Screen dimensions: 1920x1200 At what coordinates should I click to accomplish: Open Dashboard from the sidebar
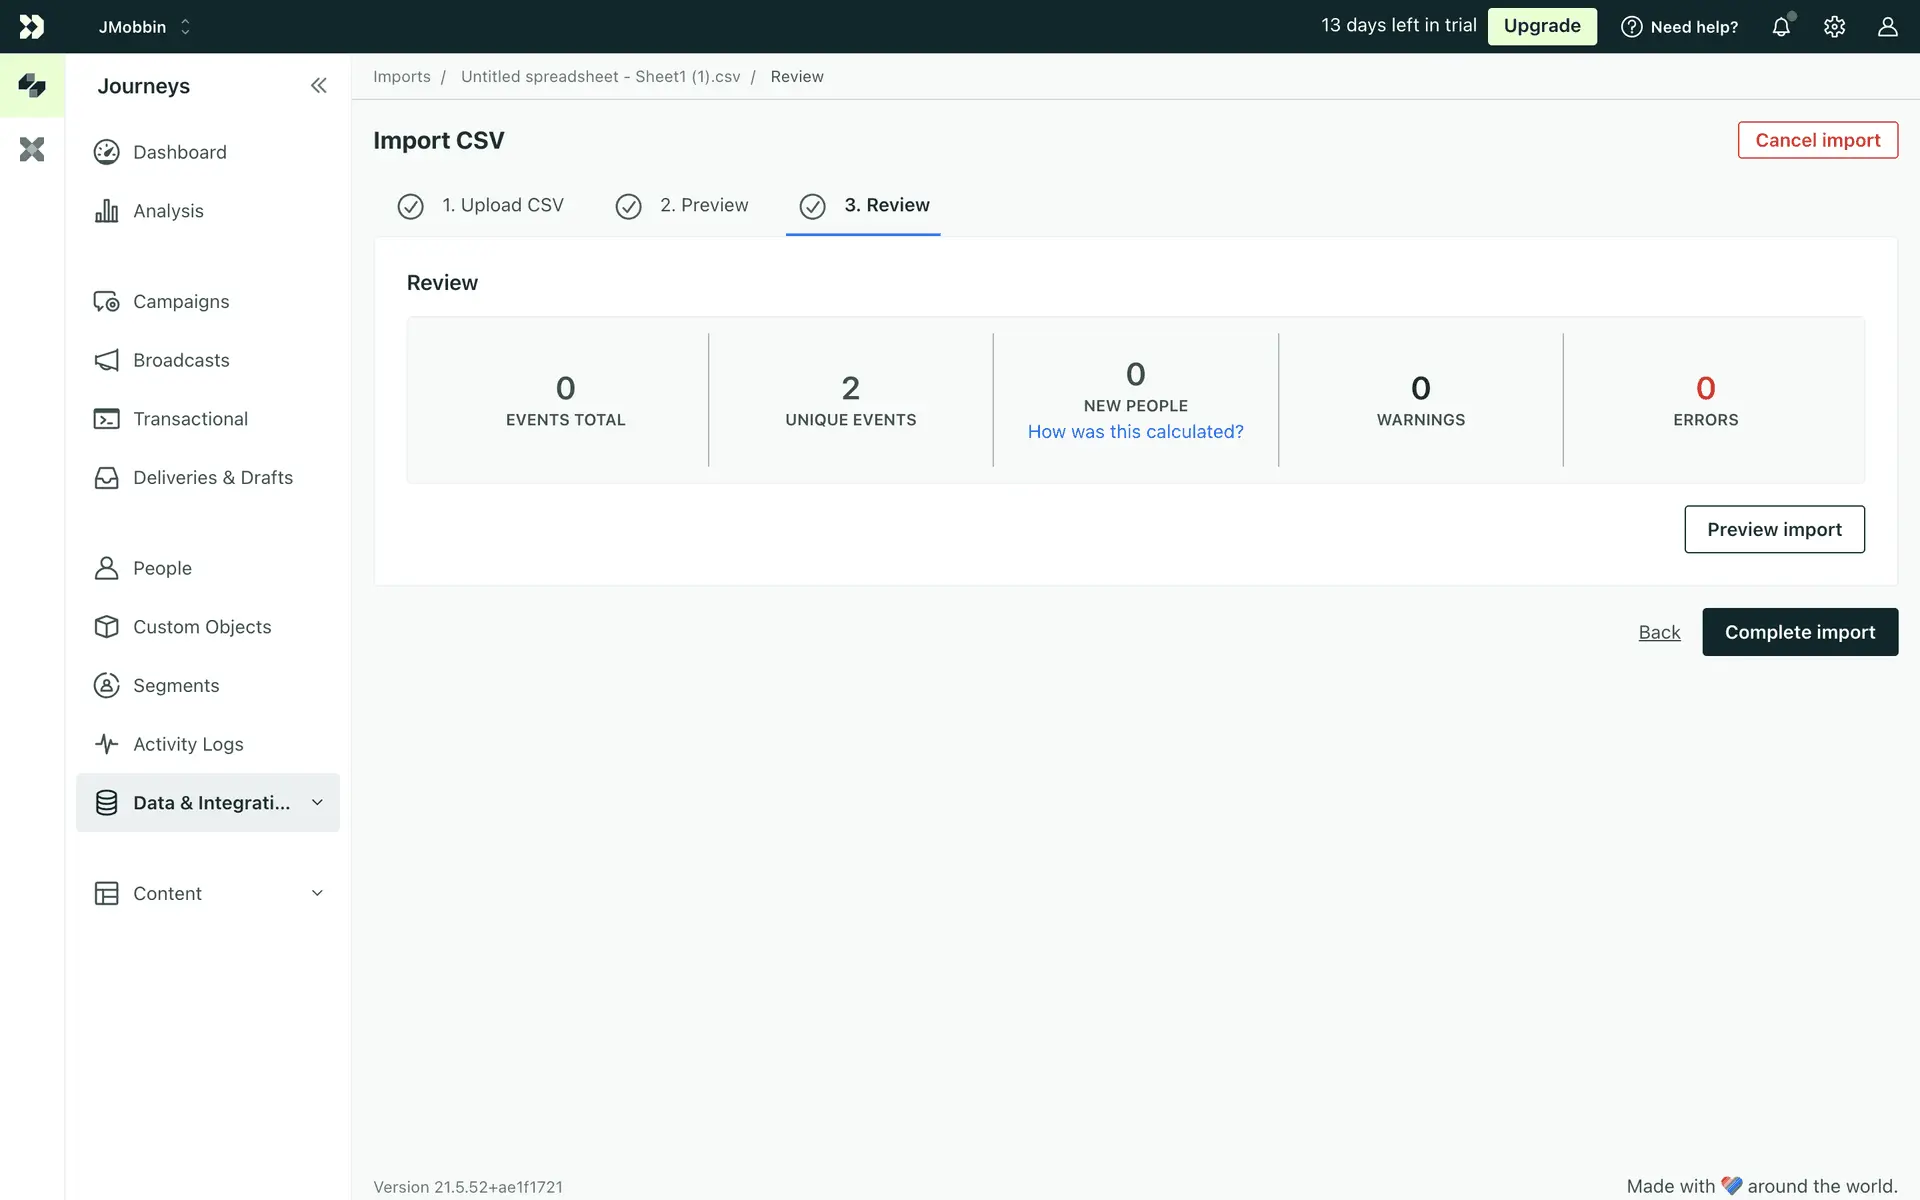[x=180, y=152]
